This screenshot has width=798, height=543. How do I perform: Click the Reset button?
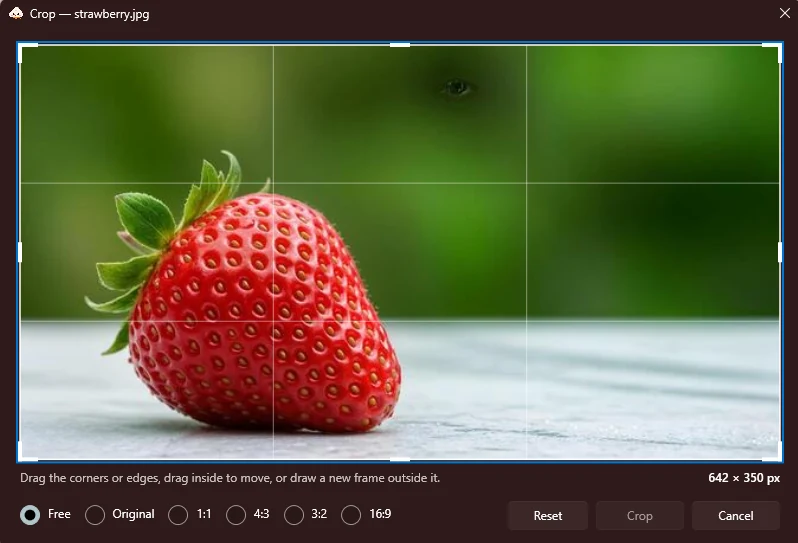[x=548, y=516]
